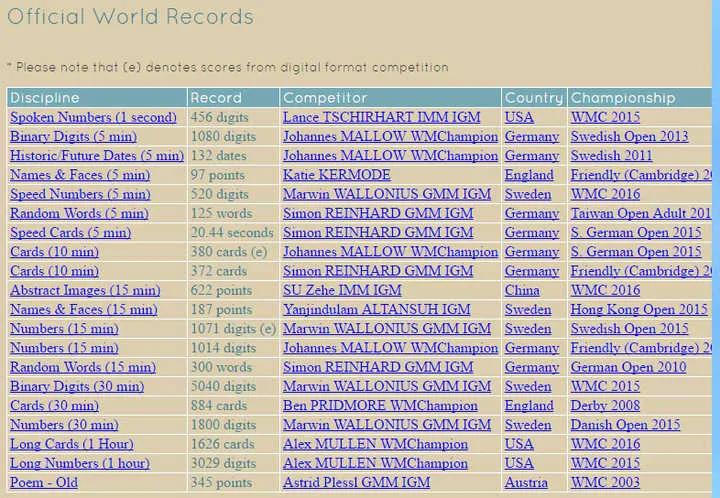
Task: Click the Competitor column header
Action: pos(390,98)
